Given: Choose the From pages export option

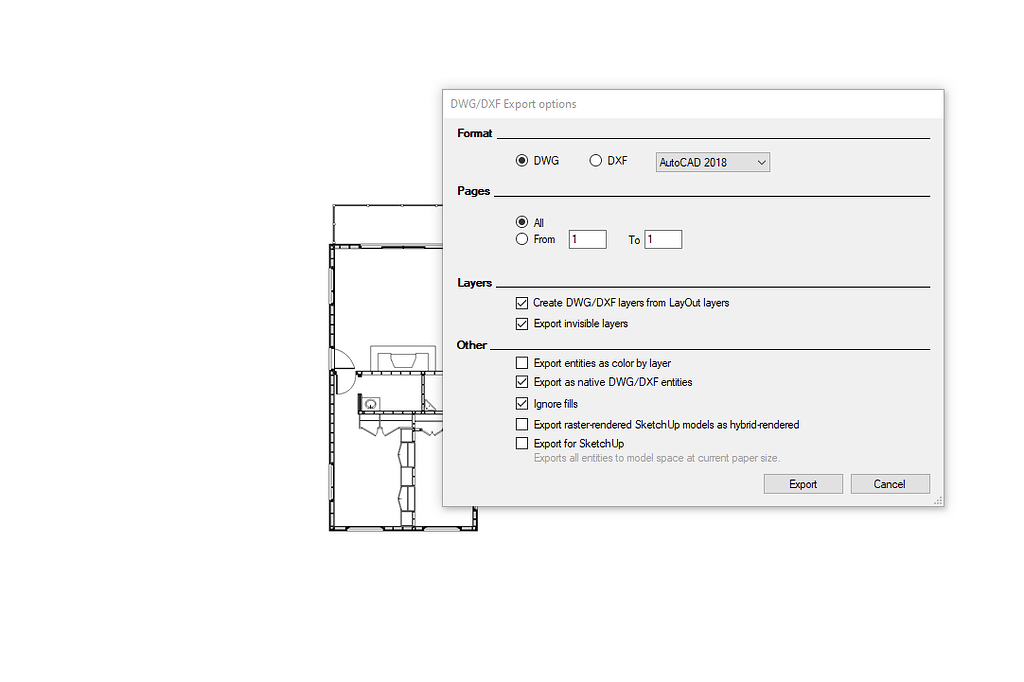Looking at the screenshot, I should click(x=522, y=239).
